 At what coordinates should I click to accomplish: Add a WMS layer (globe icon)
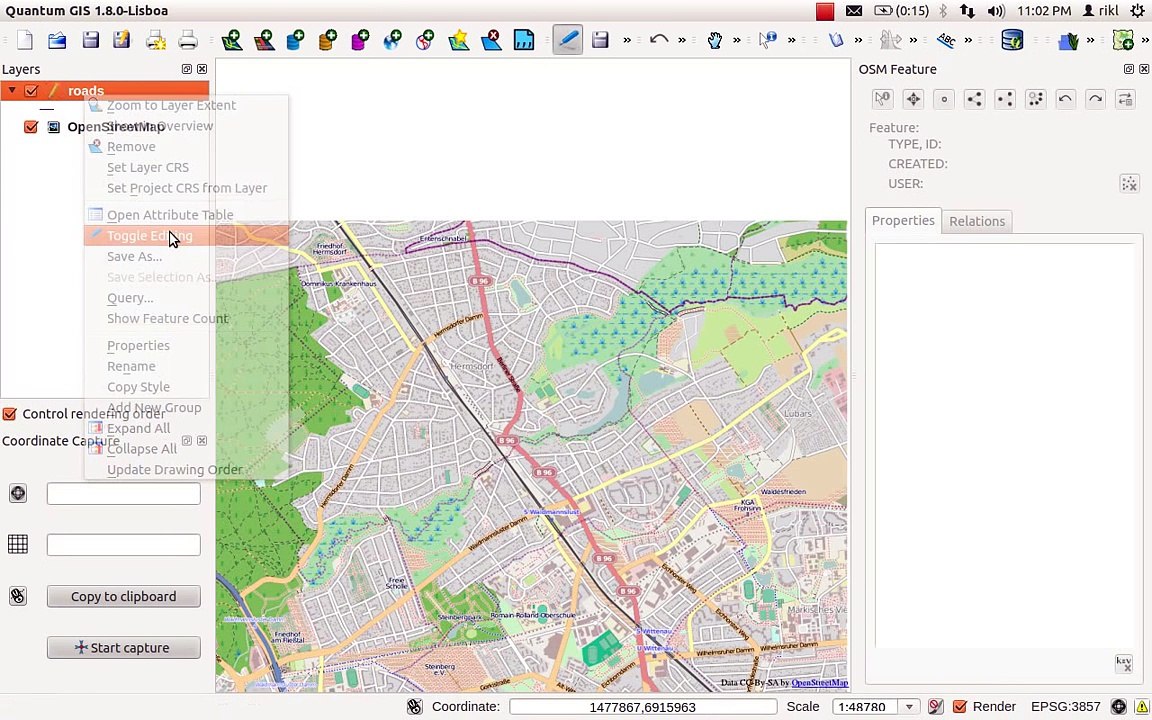[x=392, y=40]
